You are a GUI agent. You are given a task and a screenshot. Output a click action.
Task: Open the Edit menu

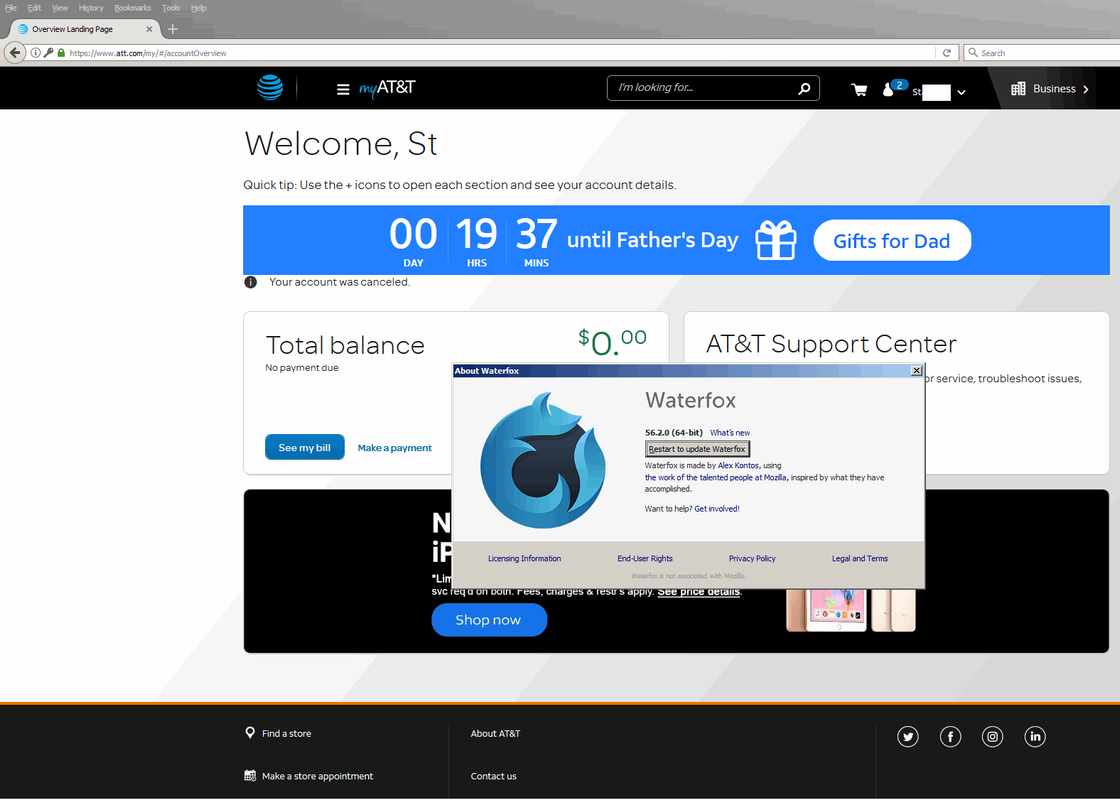click(x=34, y=8)
